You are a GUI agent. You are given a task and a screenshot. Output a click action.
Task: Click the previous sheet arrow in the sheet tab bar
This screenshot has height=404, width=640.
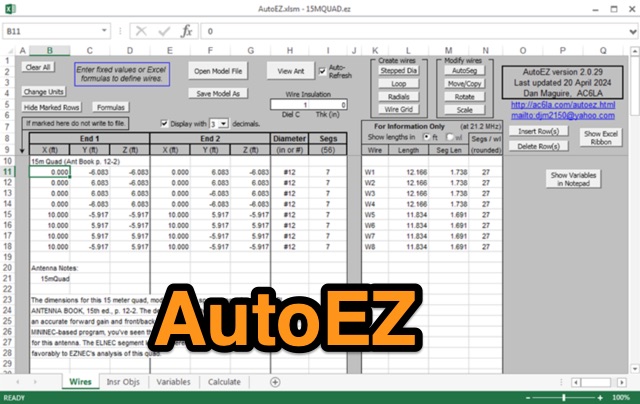pyautogui.click(x=18, y=382)
